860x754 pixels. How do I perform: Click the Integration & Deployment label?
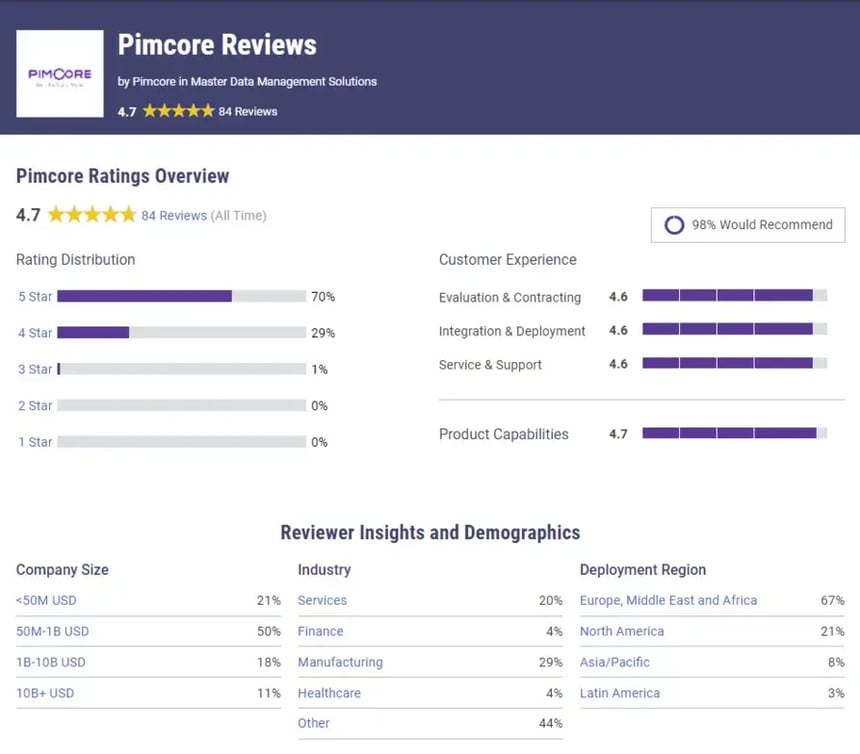point(512,331)
